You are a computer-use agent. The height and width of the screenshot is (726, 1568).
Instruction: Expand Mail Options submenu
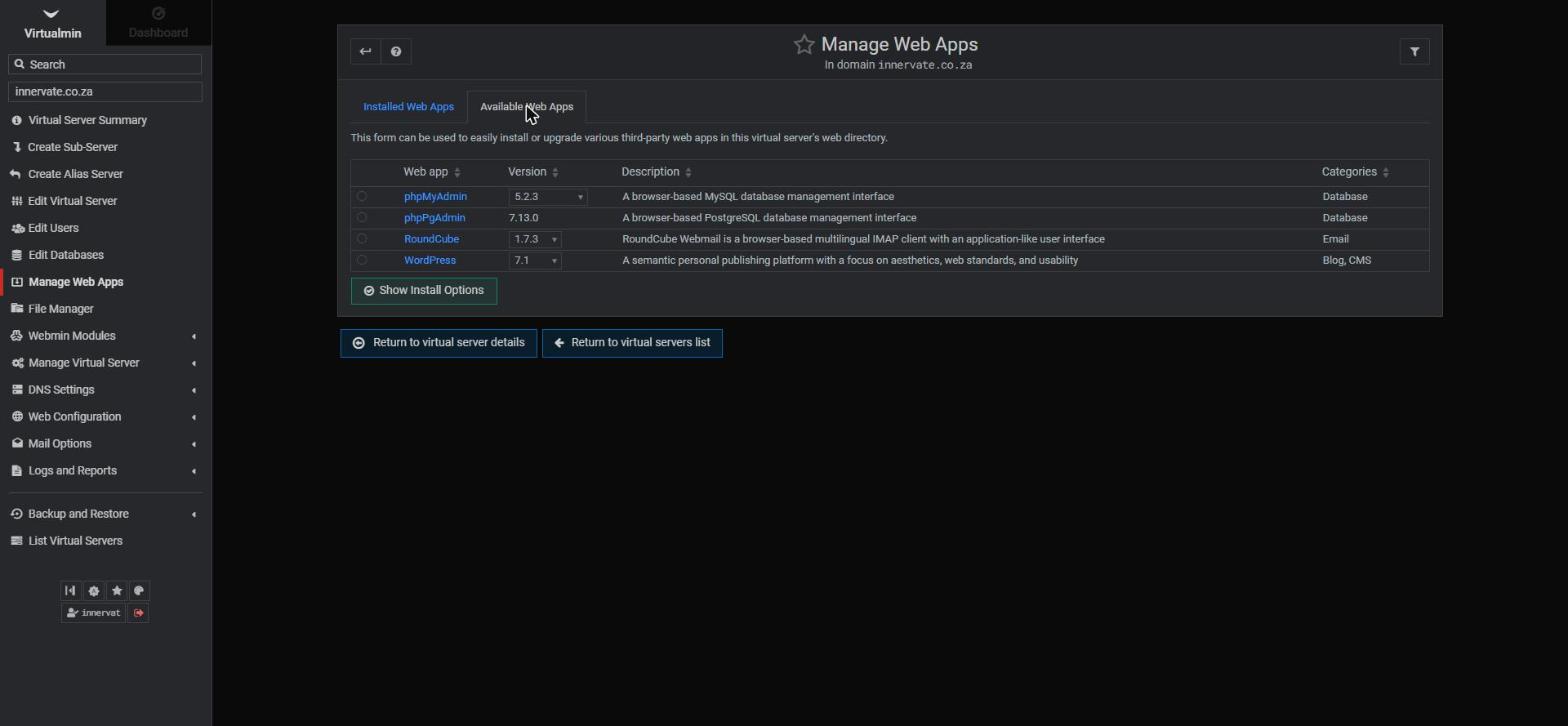point(105,444)
